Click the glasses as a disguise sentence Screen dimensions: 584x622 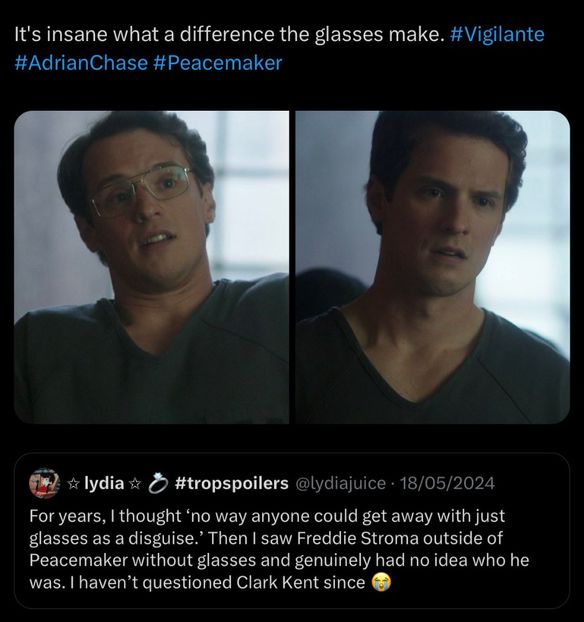[x=117, y=538]
